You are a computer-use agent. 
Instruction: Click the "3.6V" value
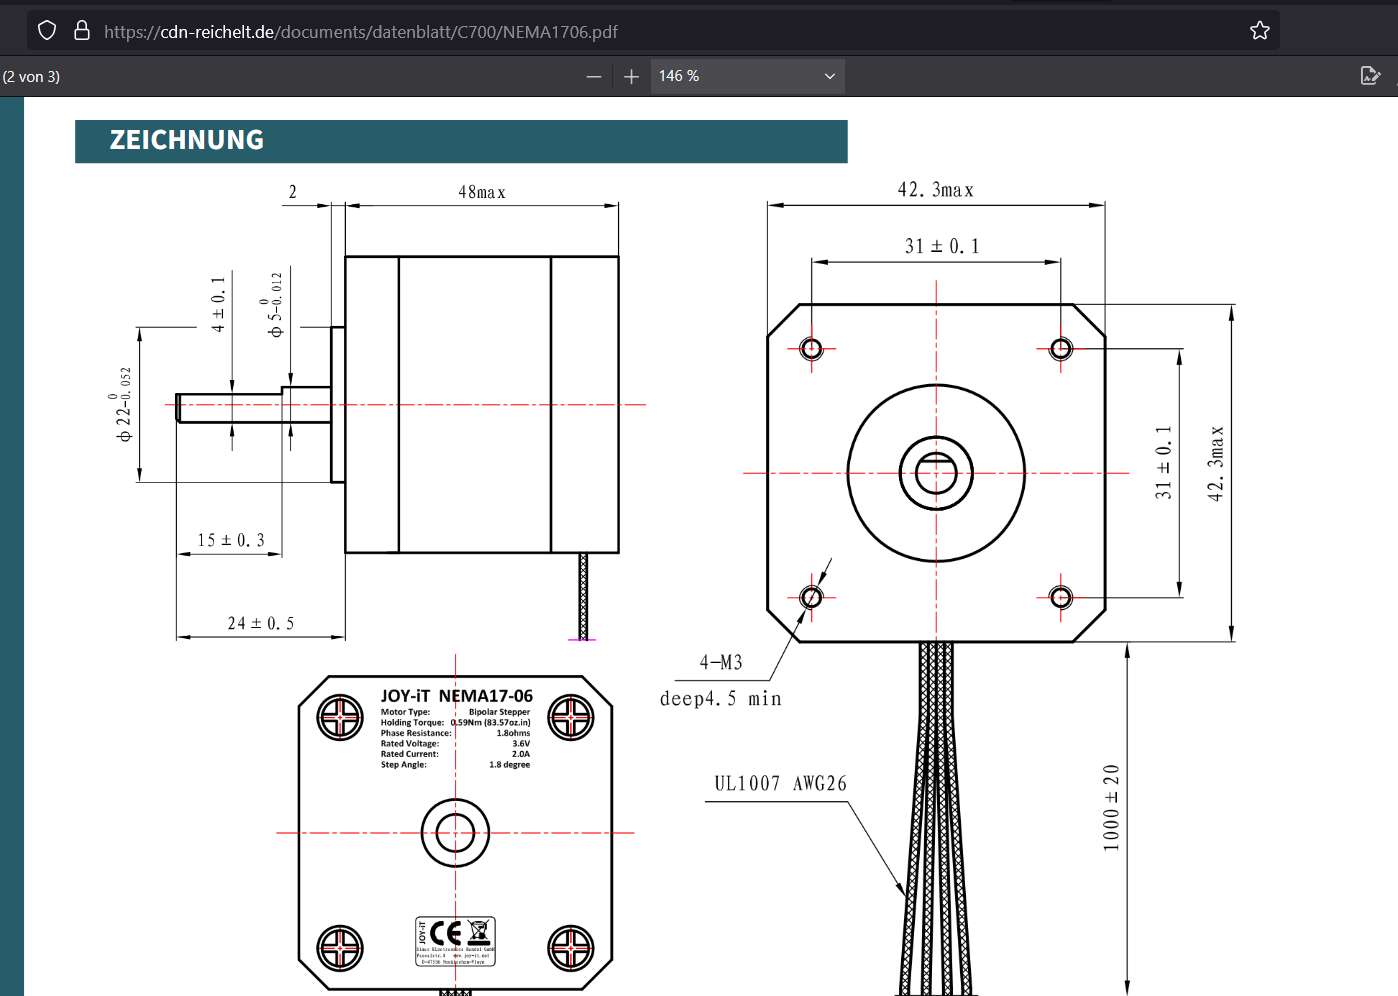[x=521, y=744]
